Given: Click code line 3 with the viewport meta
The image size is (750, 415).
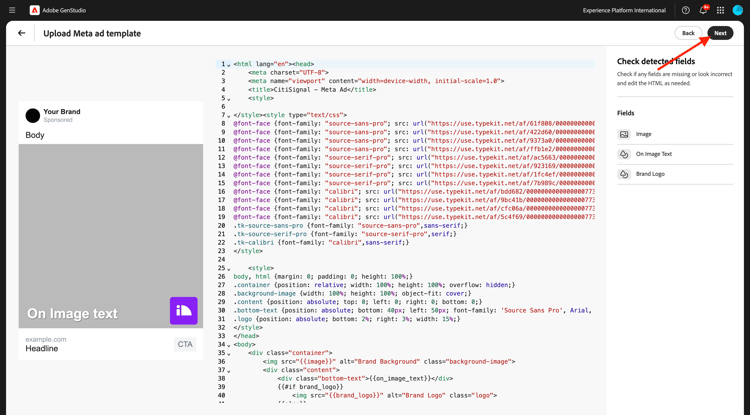Looking at the screenshot, I should pyautogui.click(x=376, y=81).
